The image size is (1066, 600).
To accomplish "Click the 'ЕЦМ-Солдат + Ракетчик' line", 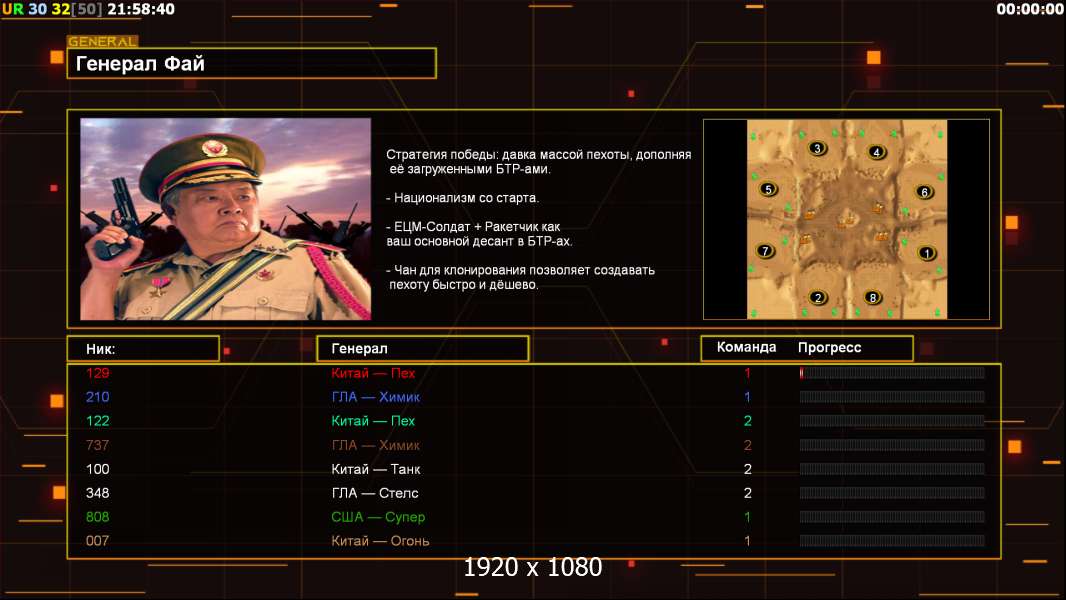I will coord(479,234).
